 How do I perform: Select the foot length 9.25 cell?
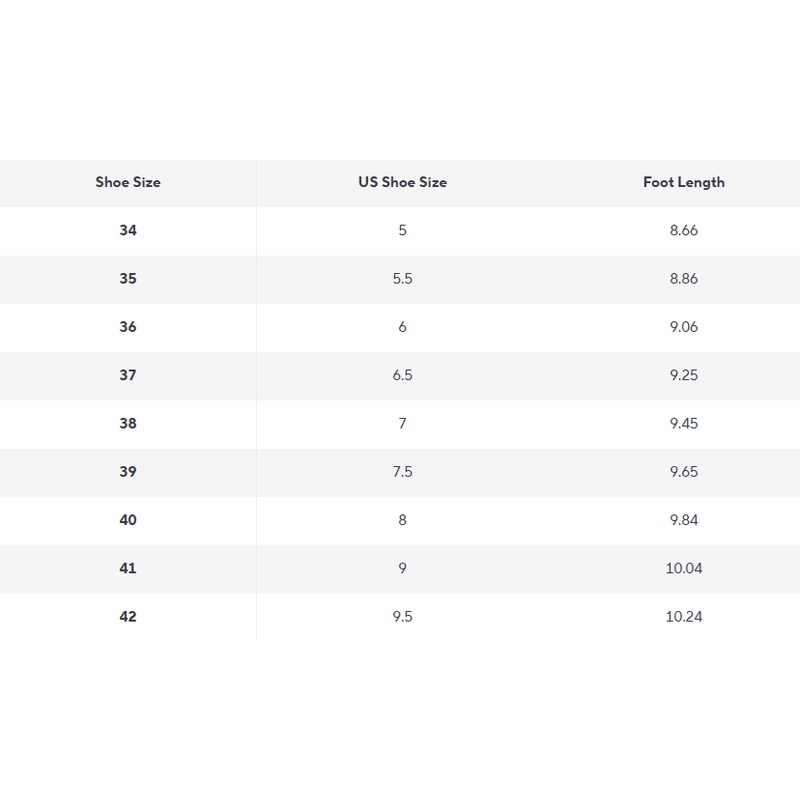coord(683,375)
